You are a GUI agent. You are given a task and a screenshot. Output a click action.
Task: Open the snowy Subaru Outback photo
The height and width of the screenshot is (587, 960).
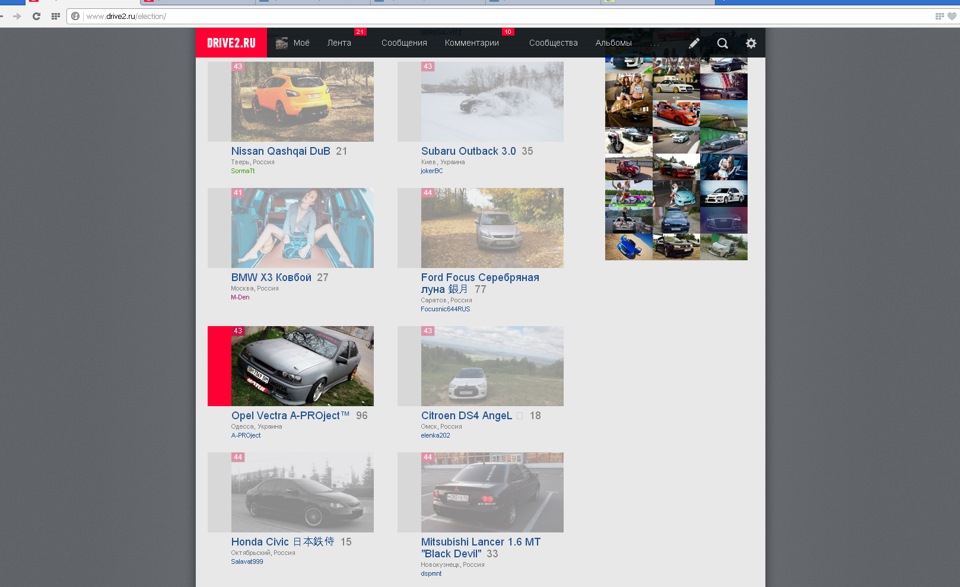tap(492, 102)
